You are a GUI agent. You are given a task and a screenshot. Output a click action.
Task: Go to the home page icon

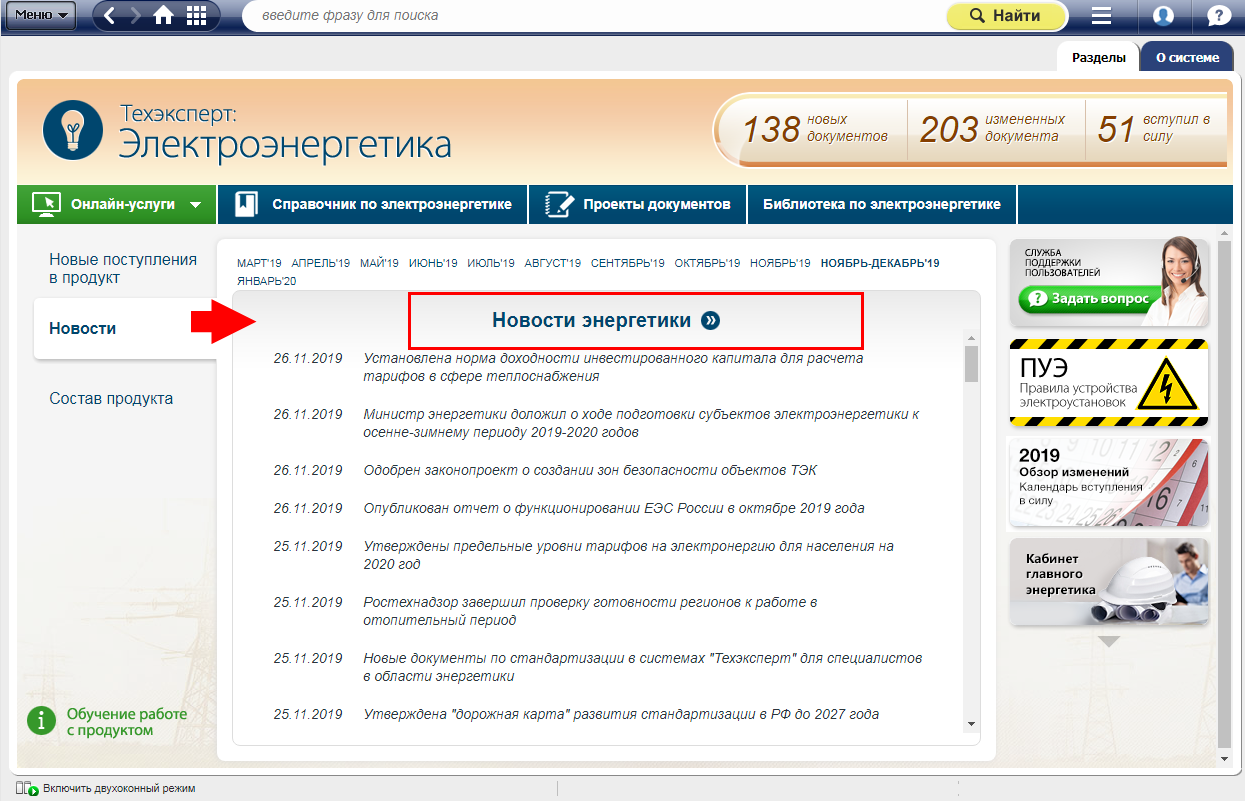164,16
